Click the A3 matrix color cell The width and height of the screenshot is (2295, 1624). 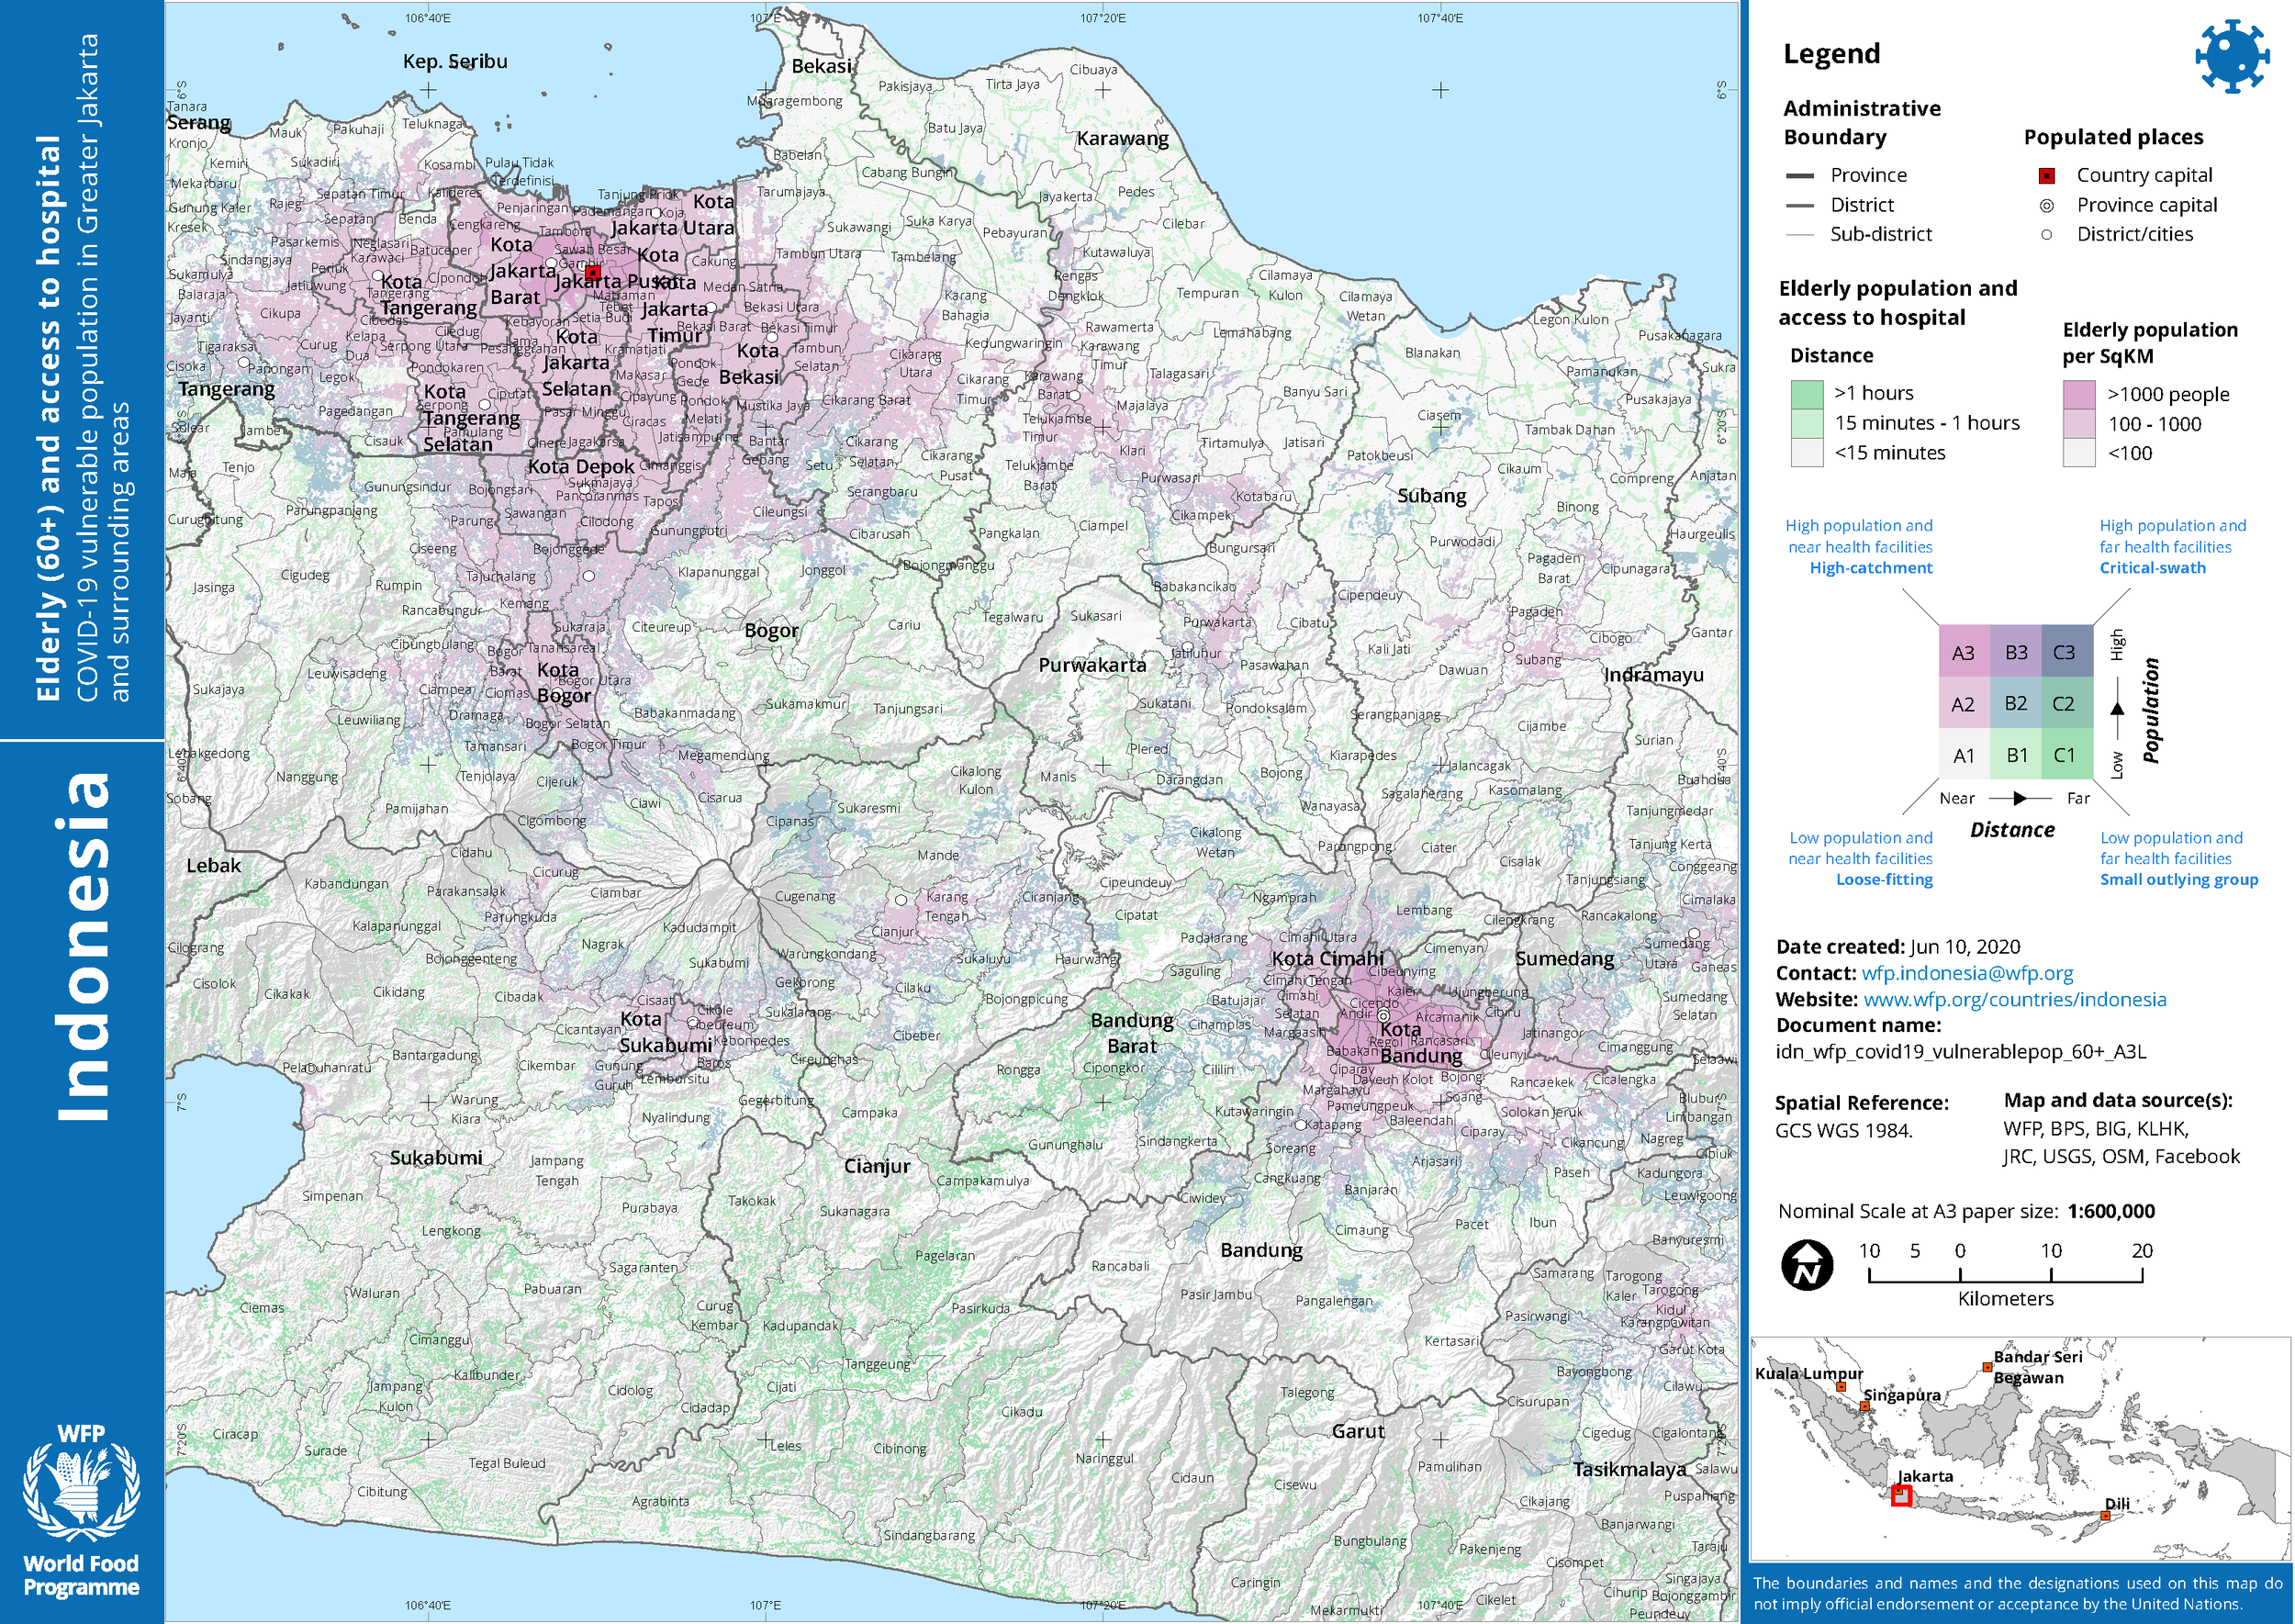click(1963, 653)
